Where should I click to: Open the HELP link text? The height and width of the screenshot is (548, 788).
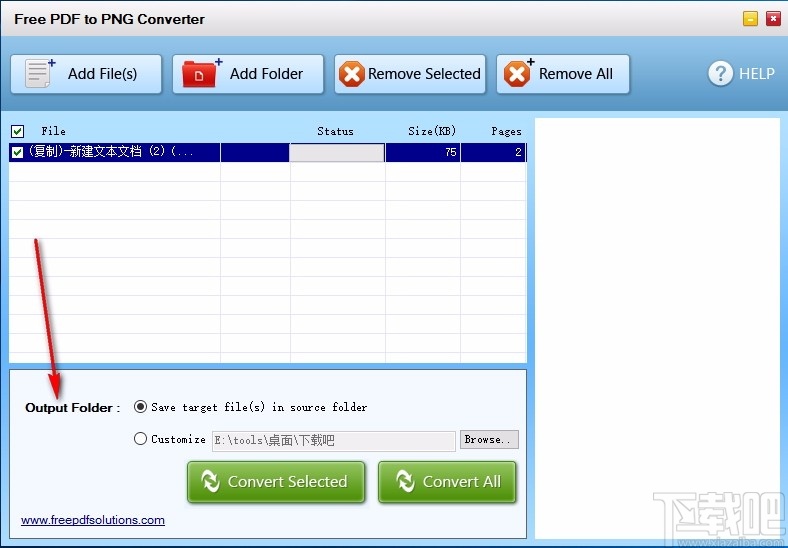[x=756, y=74]
